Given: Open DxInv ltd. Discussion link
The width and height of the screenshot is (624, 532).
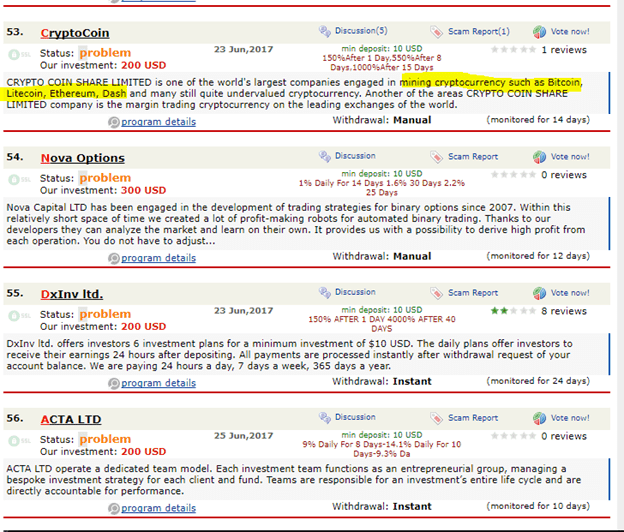Looking at the screenshot, I should click(355, 292).
